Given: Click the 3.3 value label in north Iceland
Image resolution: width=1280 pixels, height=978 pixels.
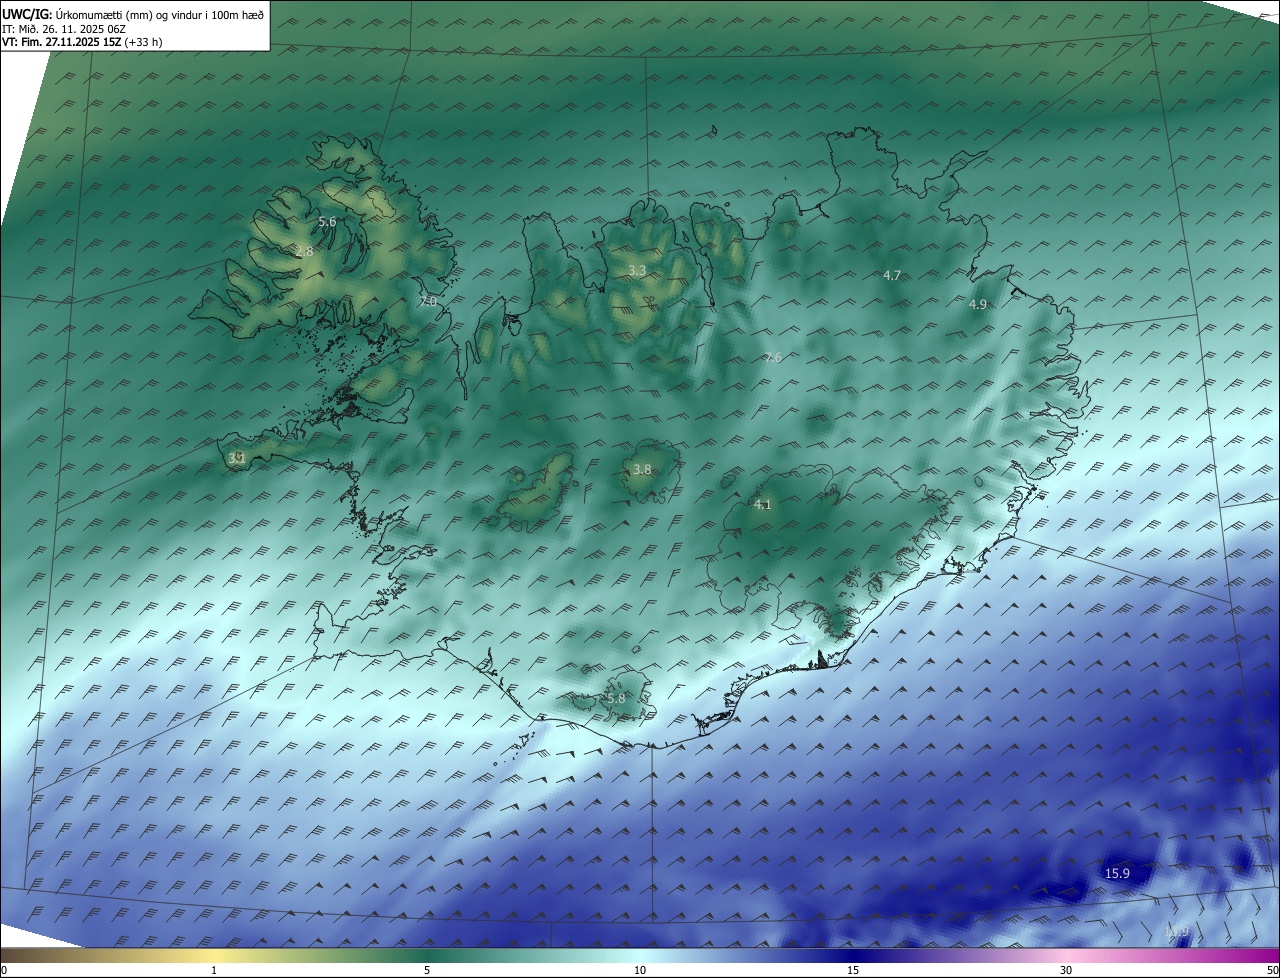Looking at the screenshot, I should (x=637, y=271).
